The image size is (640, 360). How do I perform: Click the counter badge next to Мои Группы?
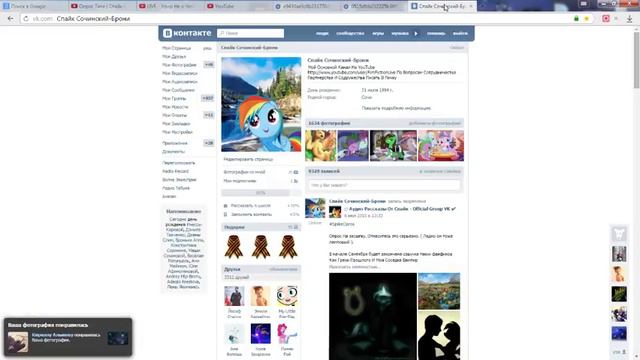[x=208, y=98]
